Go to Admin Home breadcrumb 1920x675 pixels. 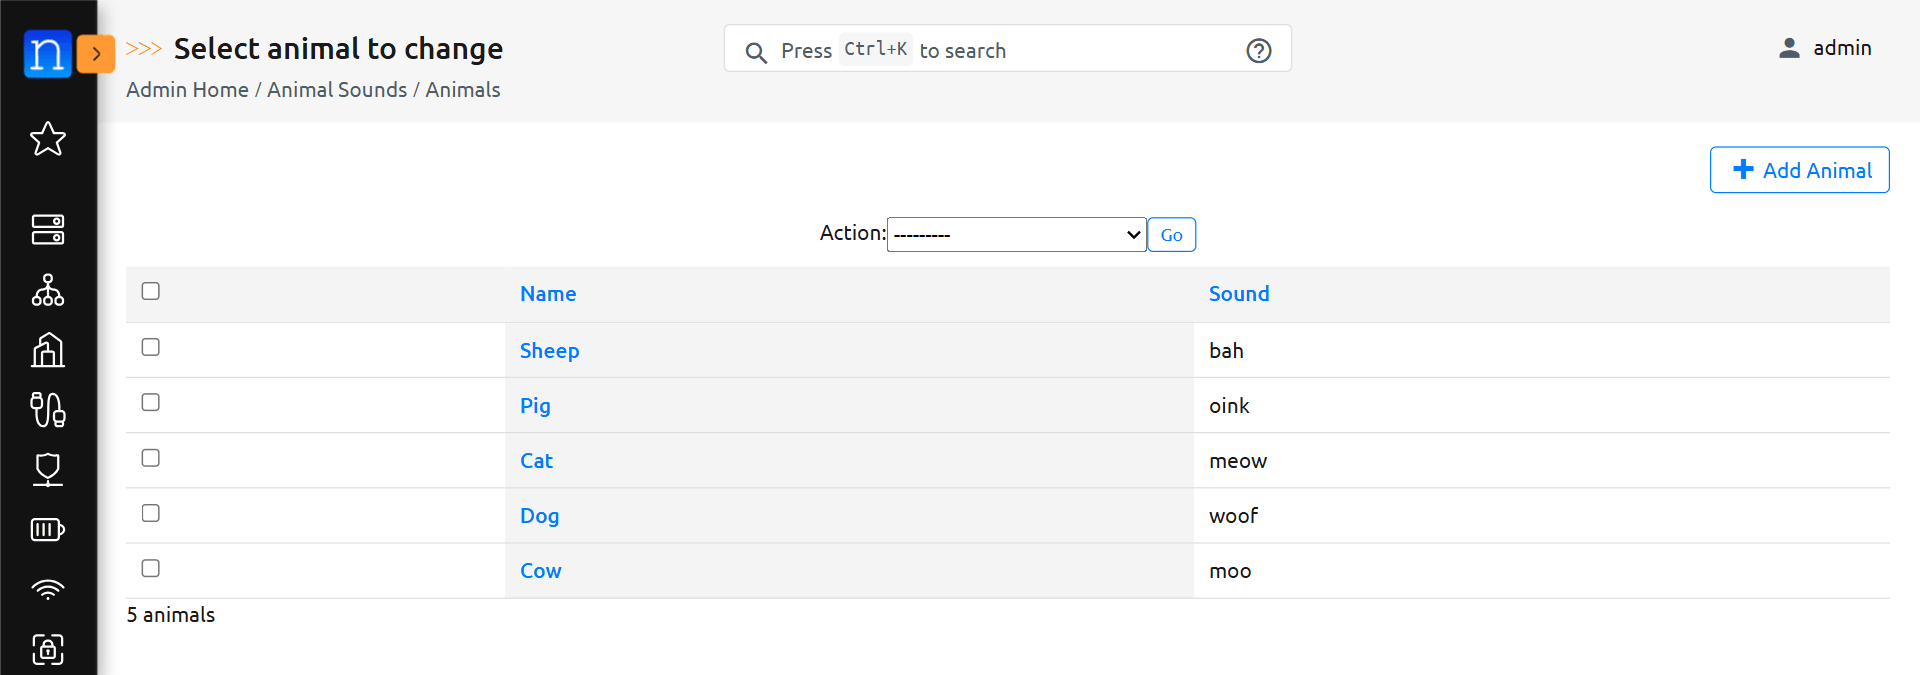[x=187, y=90]
